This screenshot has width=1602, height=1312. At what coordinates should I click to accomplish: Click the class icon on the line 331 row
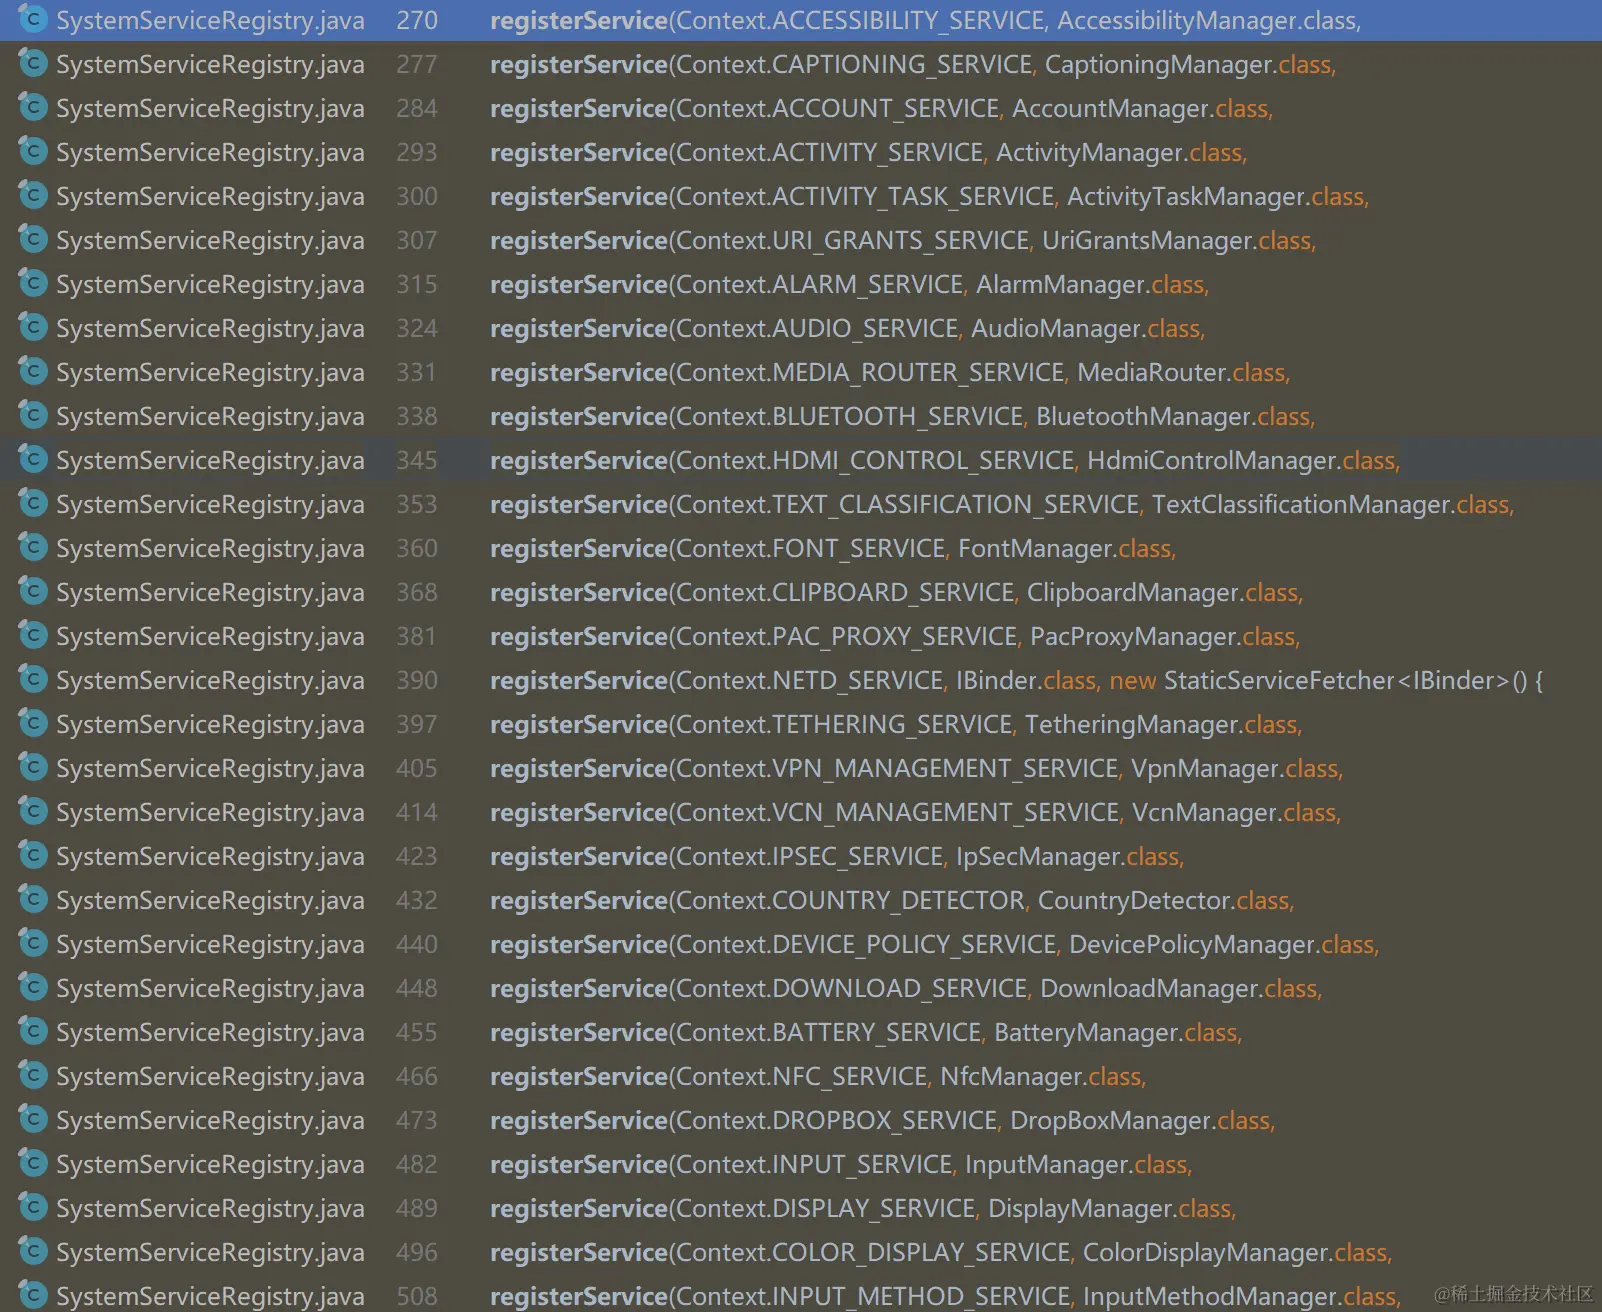[x=33, y=372]
